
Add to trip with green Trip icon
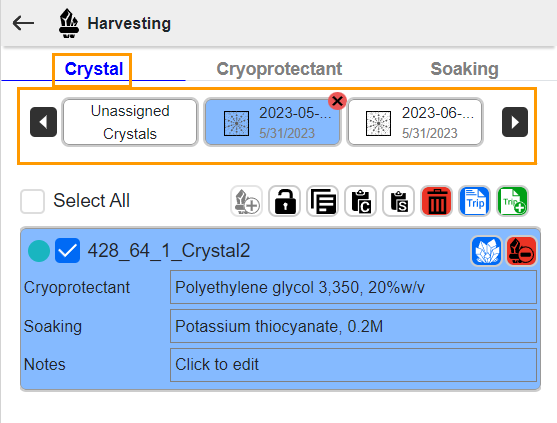pos(513,201)
